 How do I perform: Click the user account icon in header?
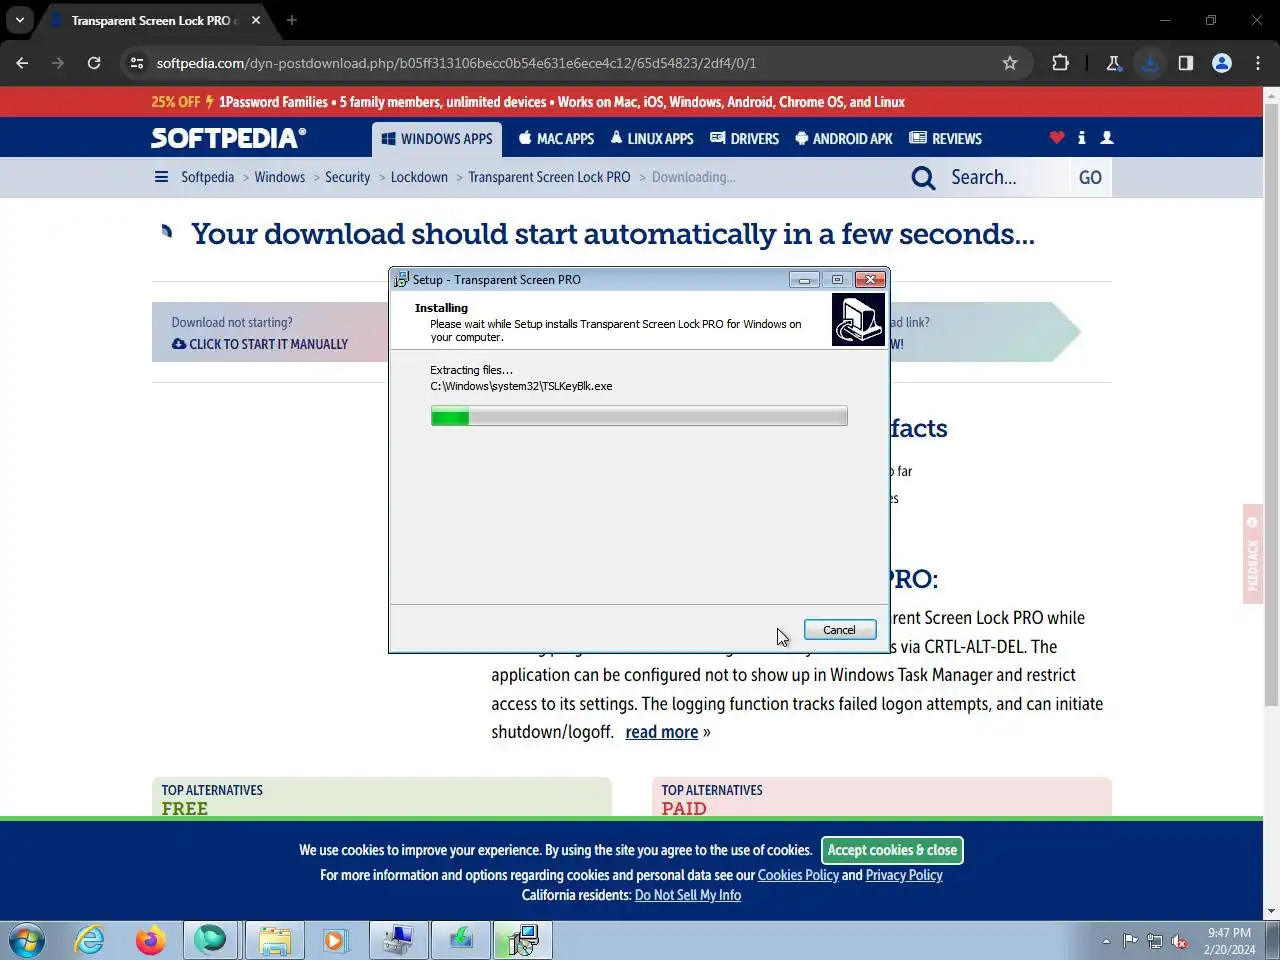coord(1107,138)
